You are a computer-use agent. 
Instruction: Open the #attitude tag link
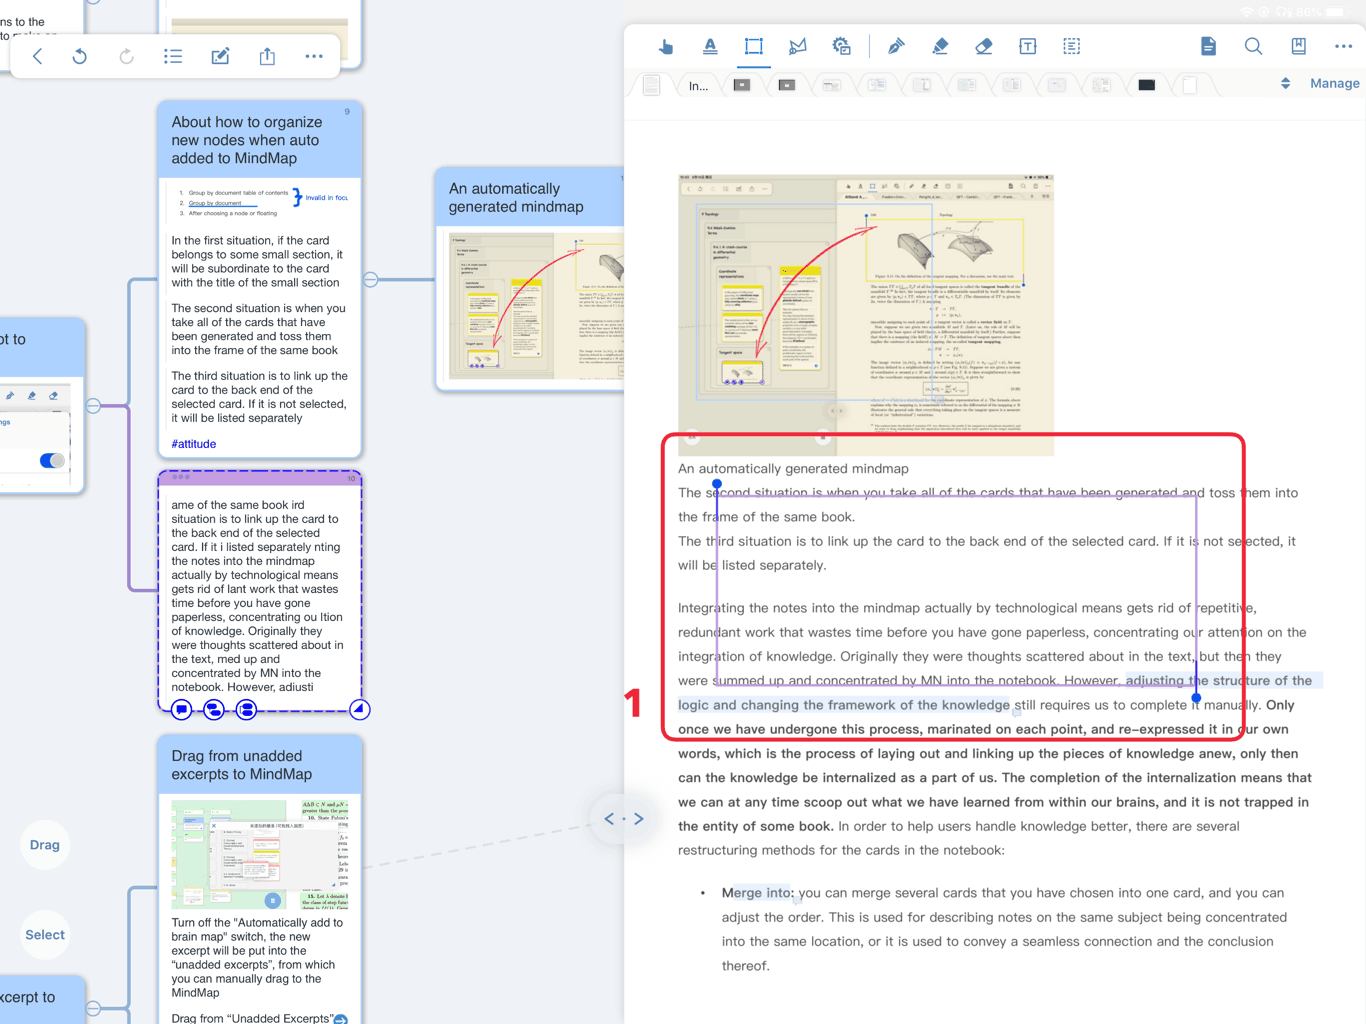click(194, 444)
